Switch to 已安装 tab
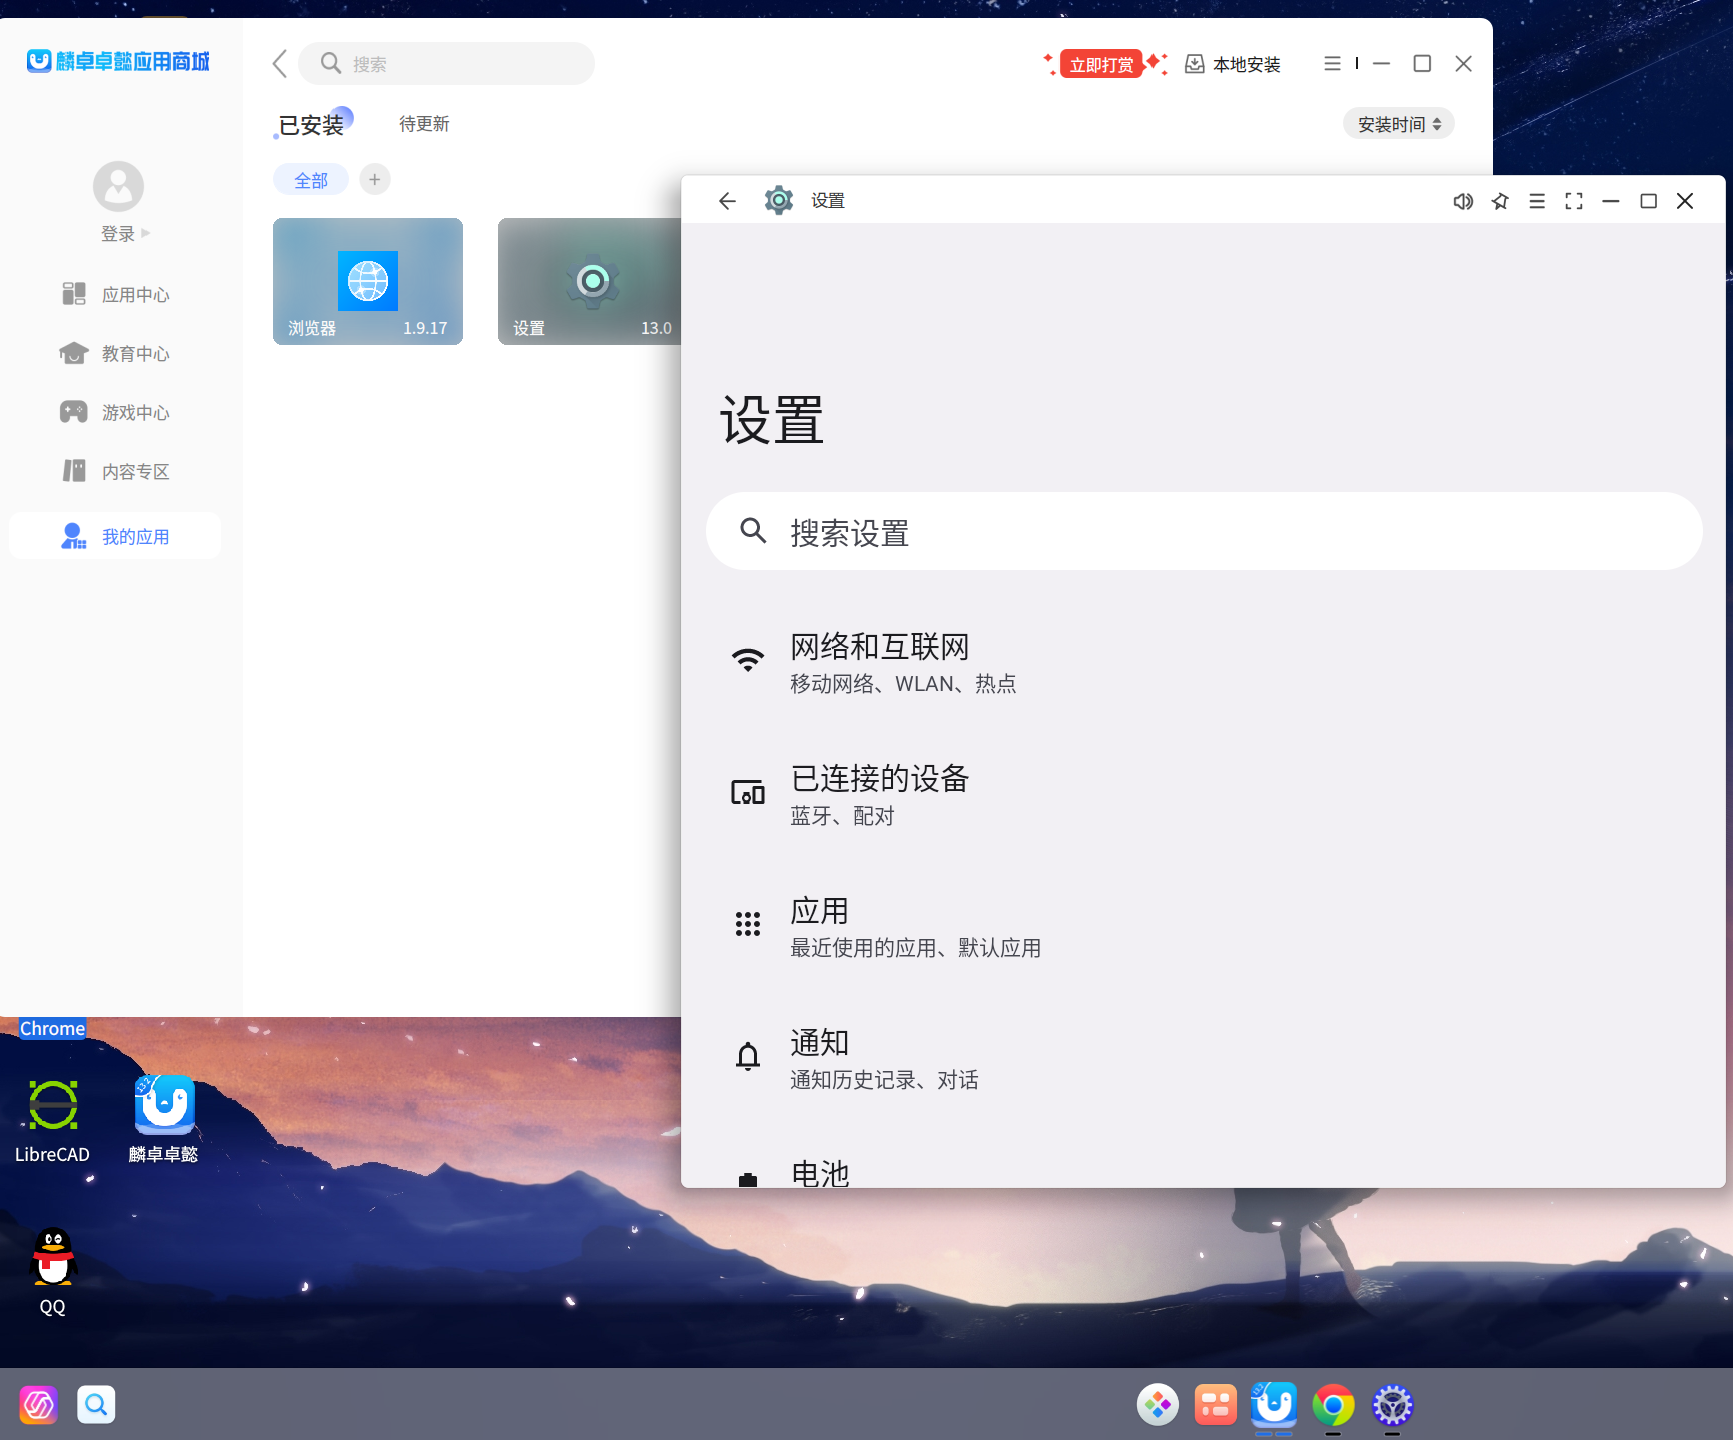The height and width of the screenshot is (1440, 1733). tap(311, 125)
